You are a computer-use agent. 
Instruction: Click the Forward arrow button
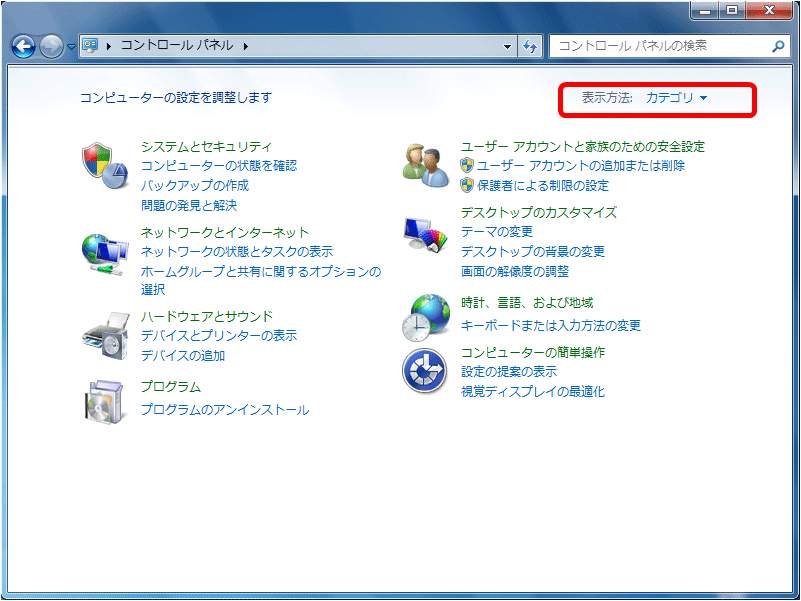(x=51, y=47)
